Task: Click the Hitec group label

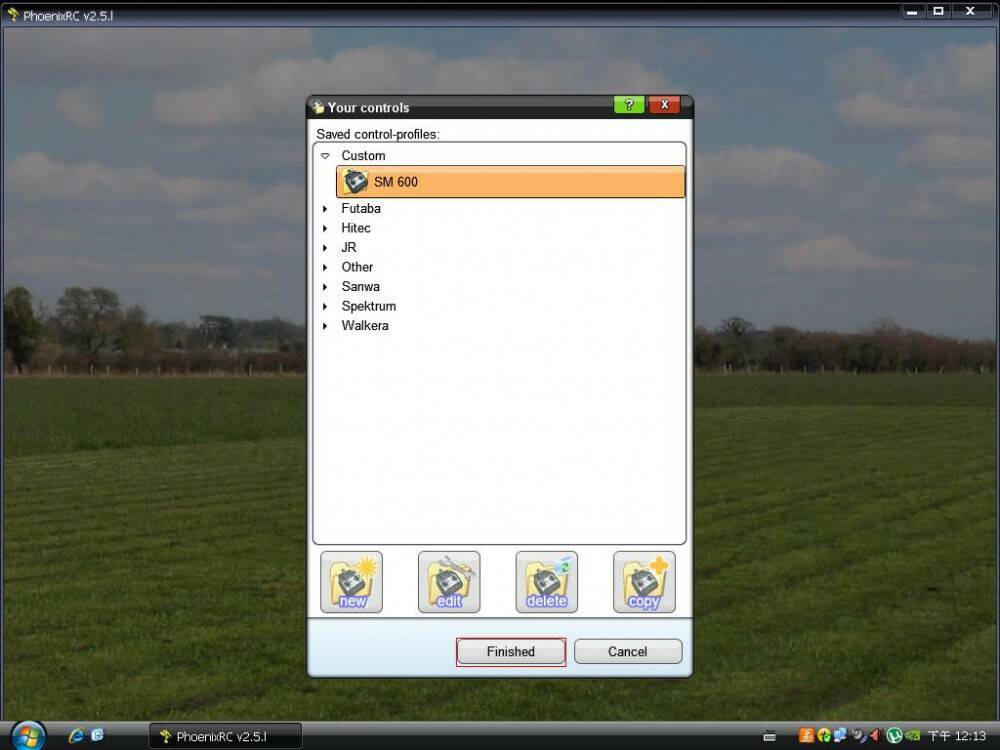Action: (x=356, y=228)
